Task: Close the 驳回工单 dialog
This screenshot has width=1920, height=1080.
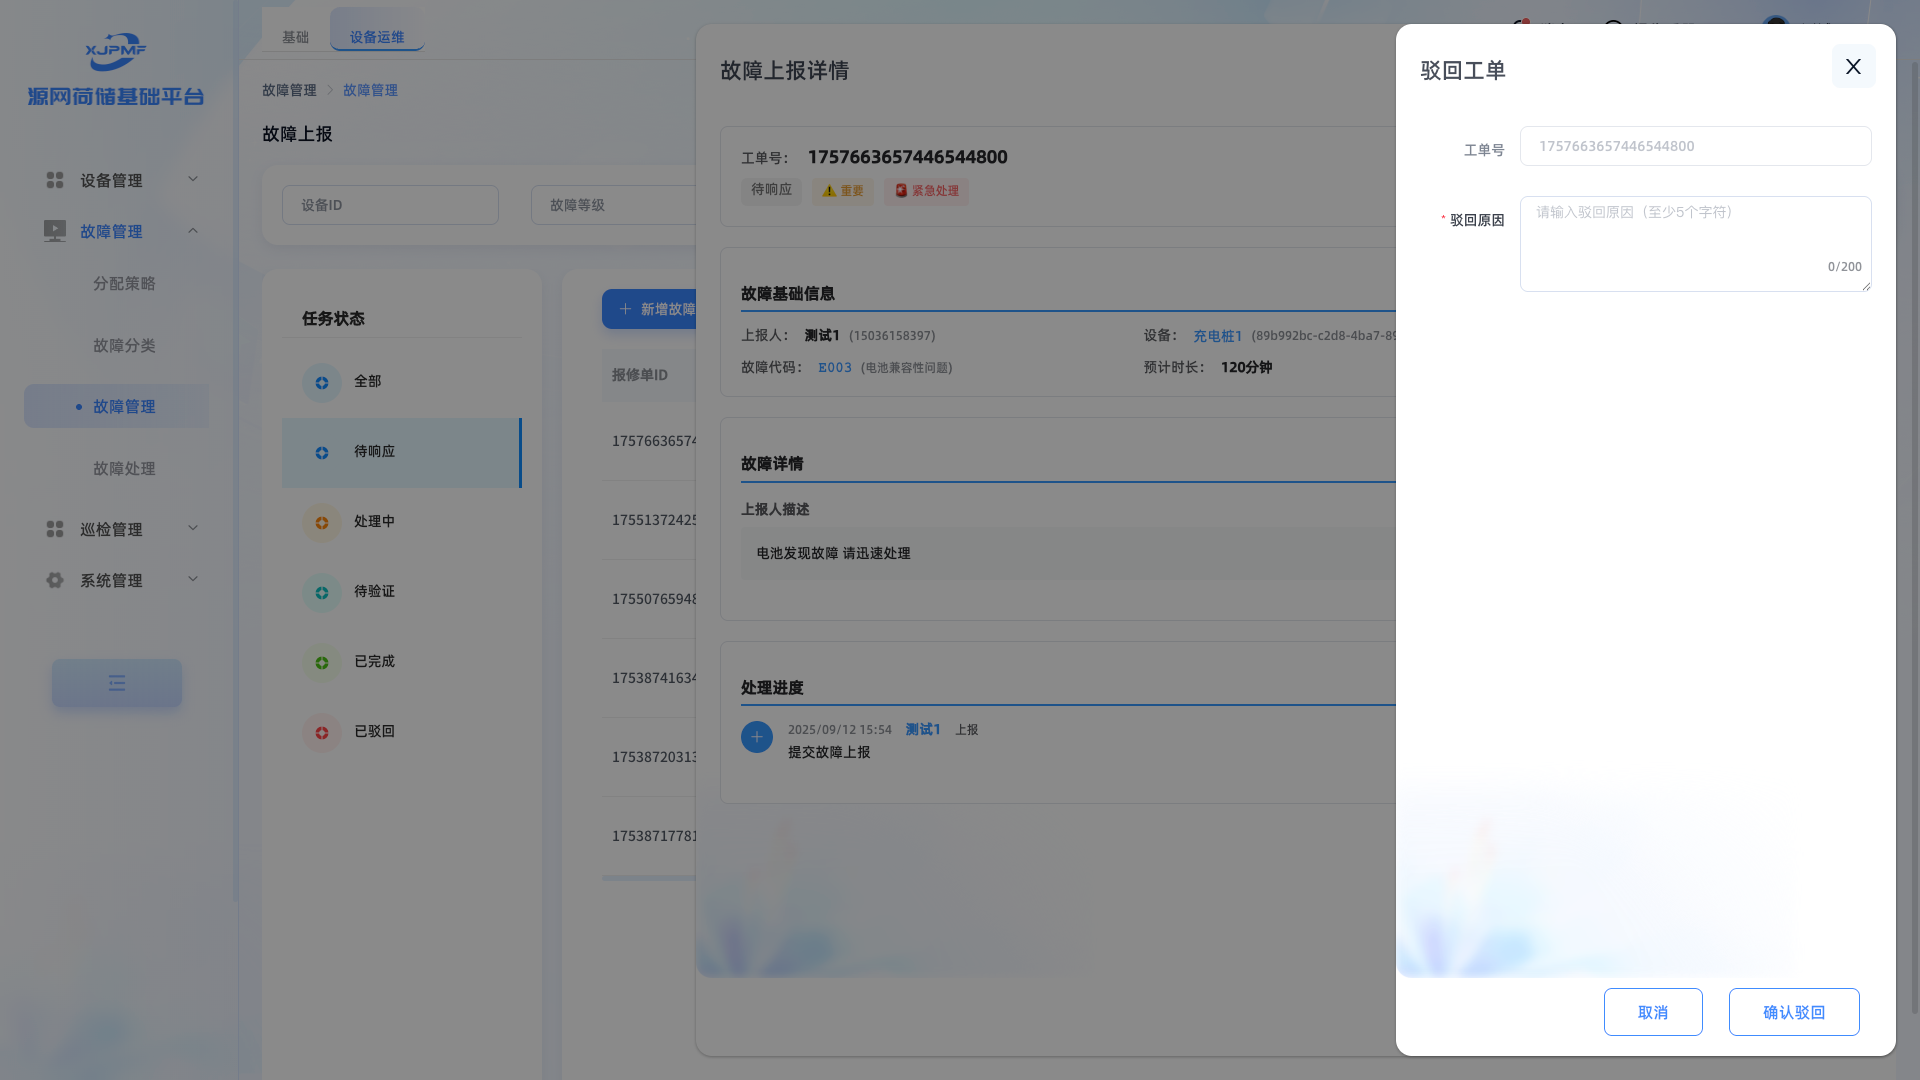Action: (x=1853, y=66)
